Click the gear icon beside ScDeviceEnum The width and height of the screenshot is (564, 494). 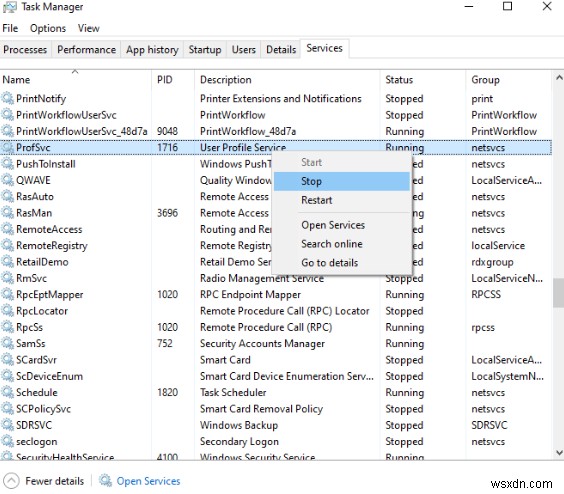click(x=7, y=376)
